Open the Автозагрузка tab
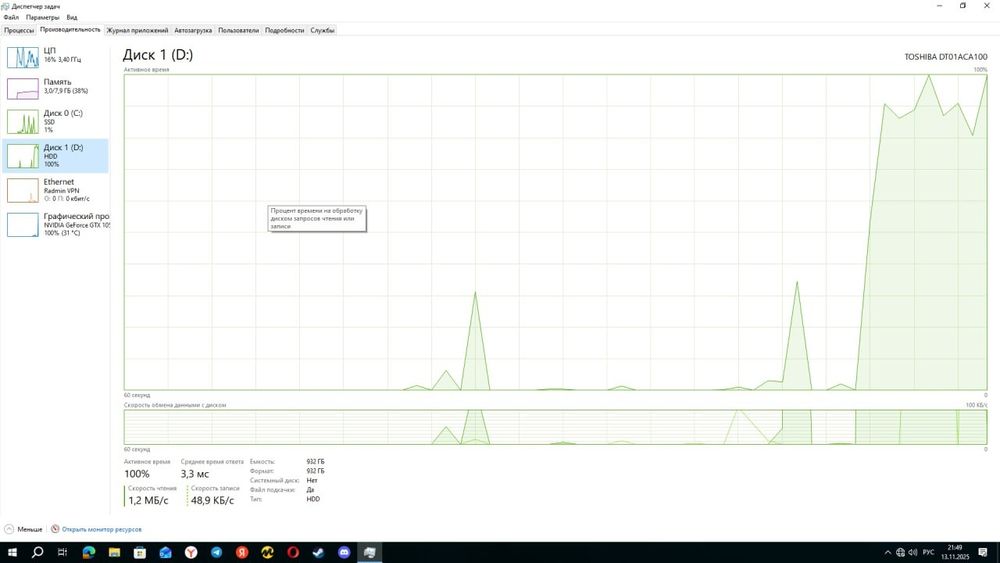 pyautogui.click(x=193, y=30)
